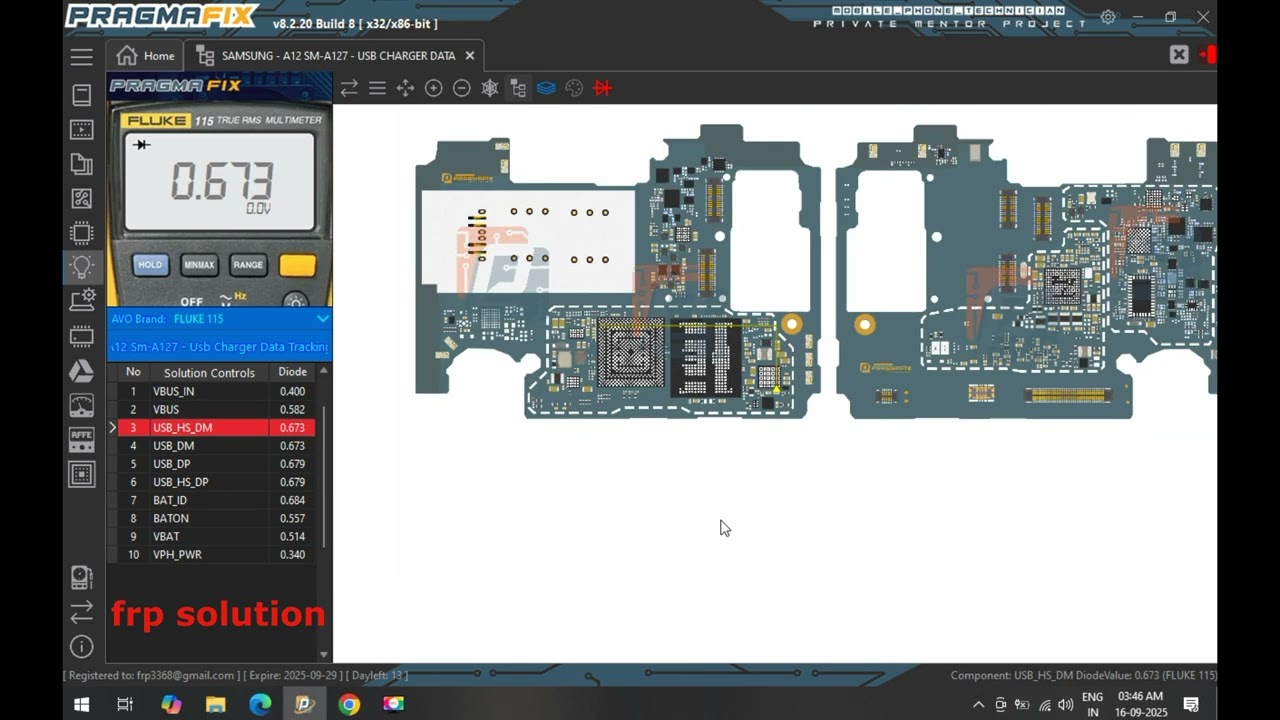Toggle the red diode toolbar icon

point(602,88)
